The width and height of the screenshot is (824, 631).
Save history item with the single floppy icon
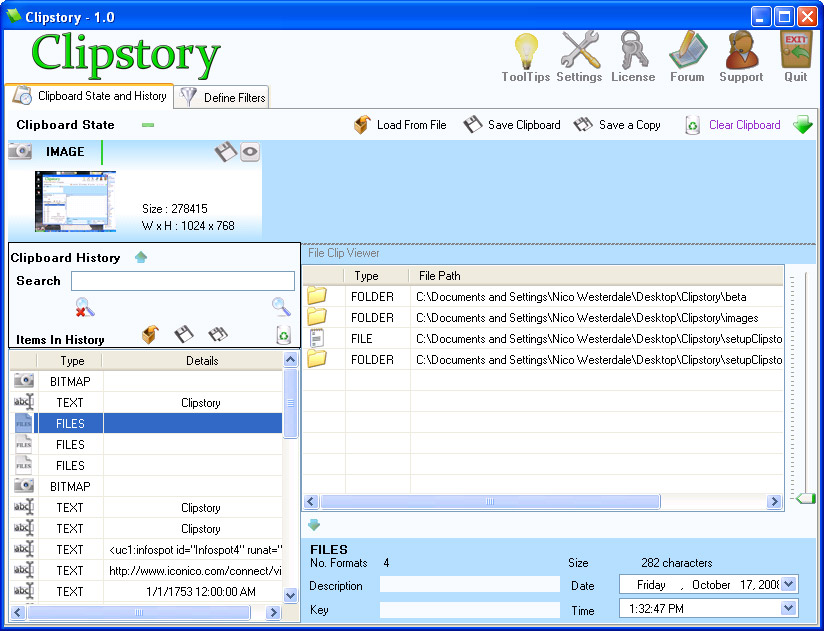pyautogui.click(x=183, y=335)
